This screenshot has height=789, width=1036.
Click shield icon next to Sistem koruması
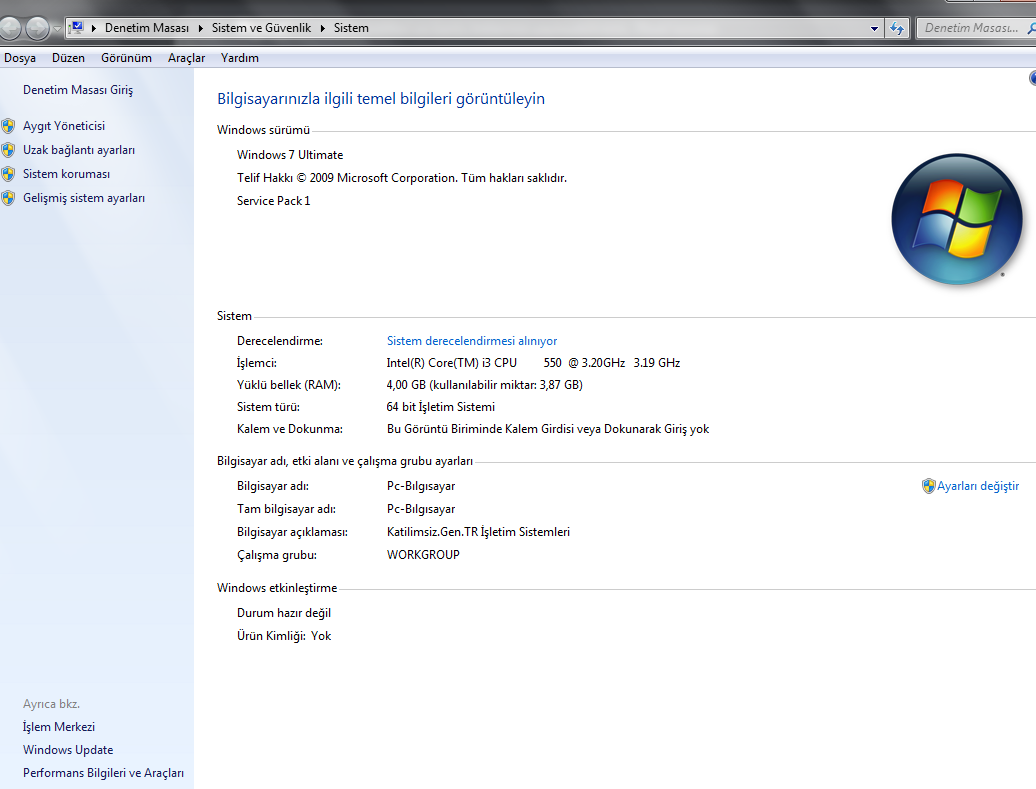(x=8, y=174)
